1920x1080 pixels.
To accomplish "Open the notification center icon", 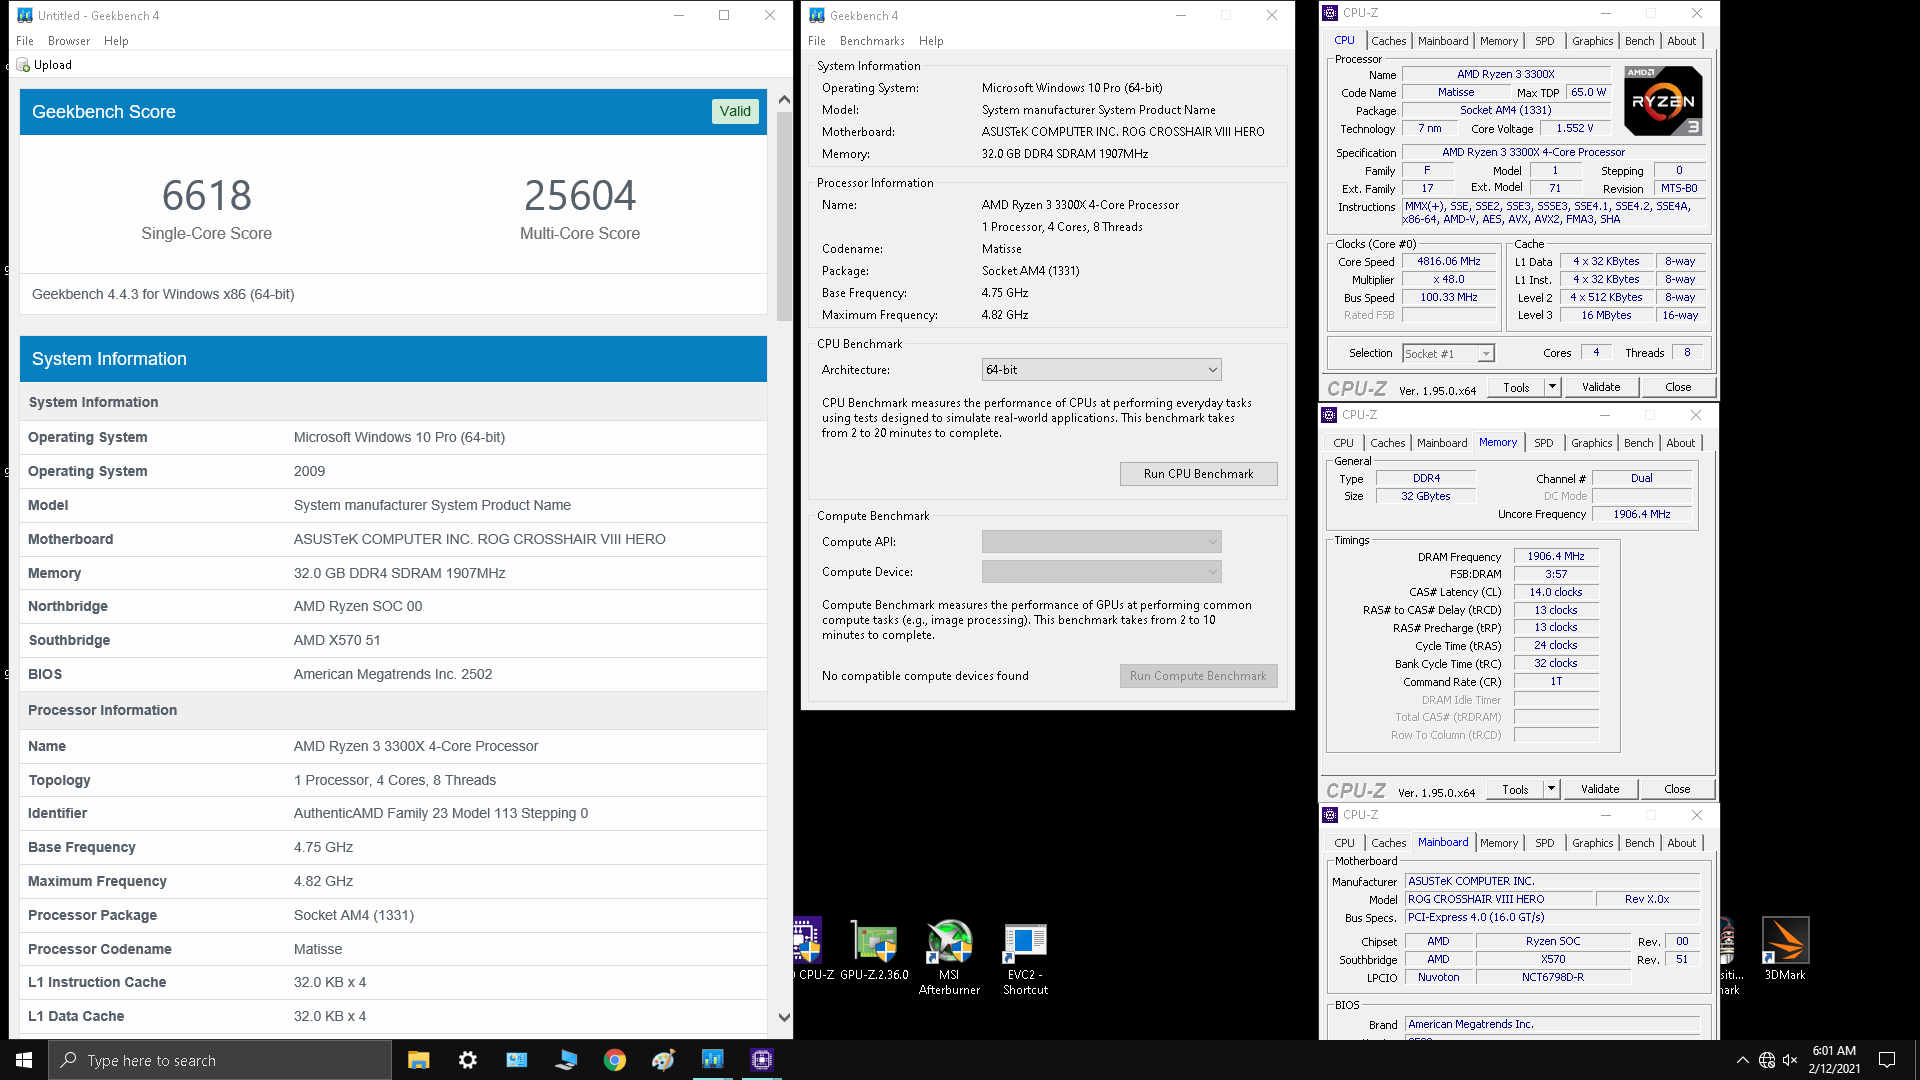I will tap(1887, 1060).
